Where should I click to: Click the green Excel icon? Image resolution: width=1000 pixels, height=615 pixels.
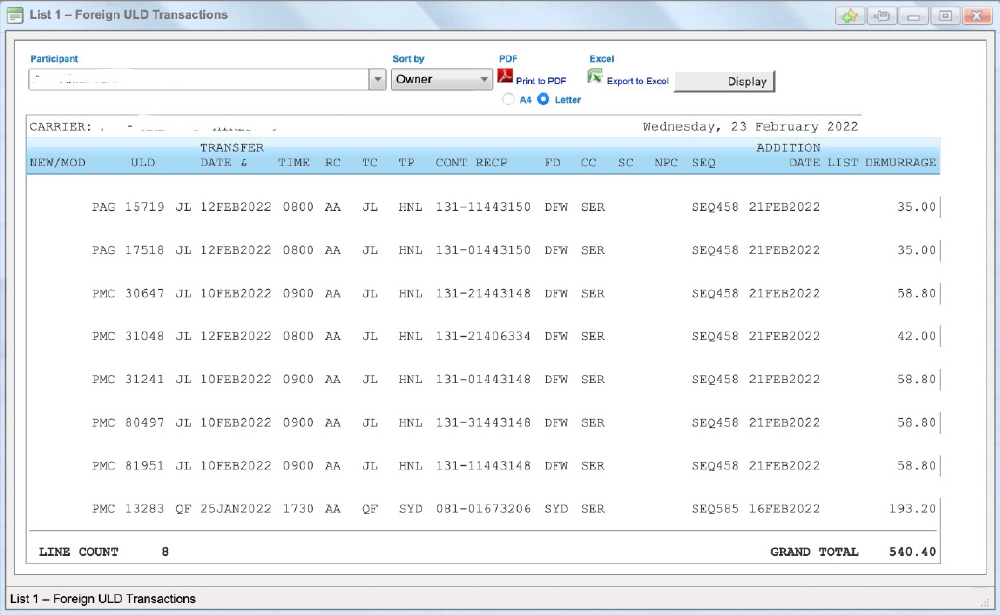pyautogui.click(x=595, y=77)
